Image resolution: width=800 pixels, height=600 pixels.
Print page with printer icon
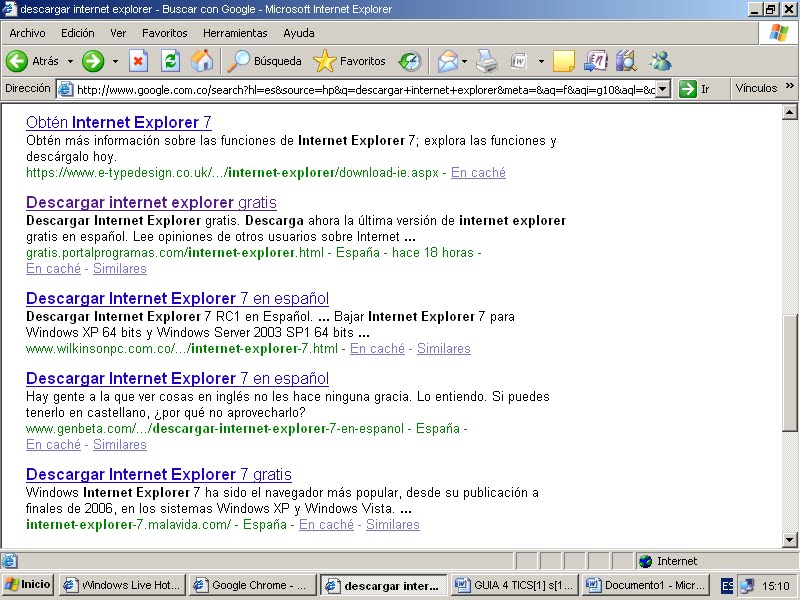click(x=487, y=61)
